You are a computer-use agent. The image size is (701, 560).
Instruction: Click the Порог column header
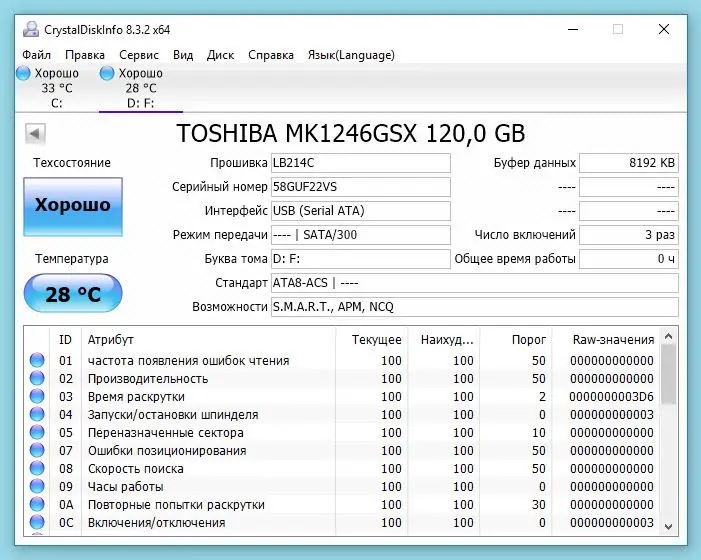coord(516,340)
